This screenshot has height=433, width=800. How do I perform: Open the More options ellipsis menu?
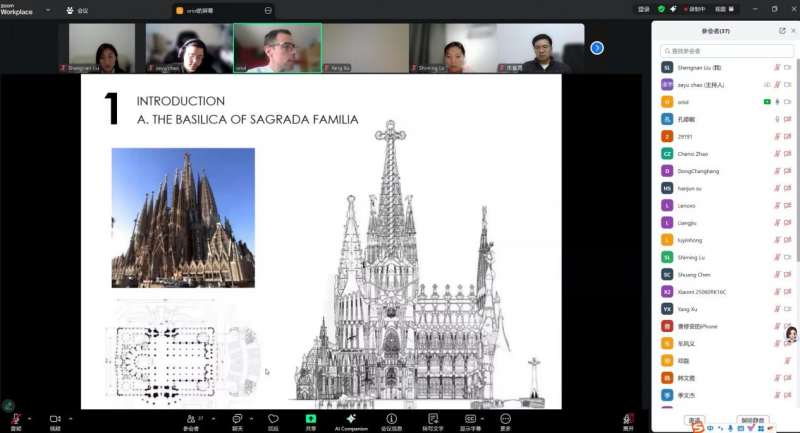(506, 418)
